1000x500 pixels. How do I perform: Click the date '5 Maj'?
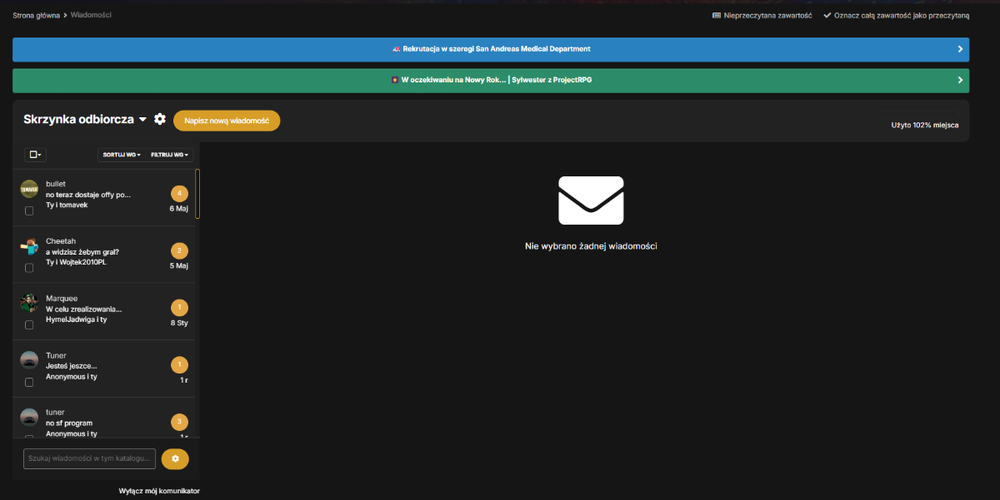[x=179, y=266]
